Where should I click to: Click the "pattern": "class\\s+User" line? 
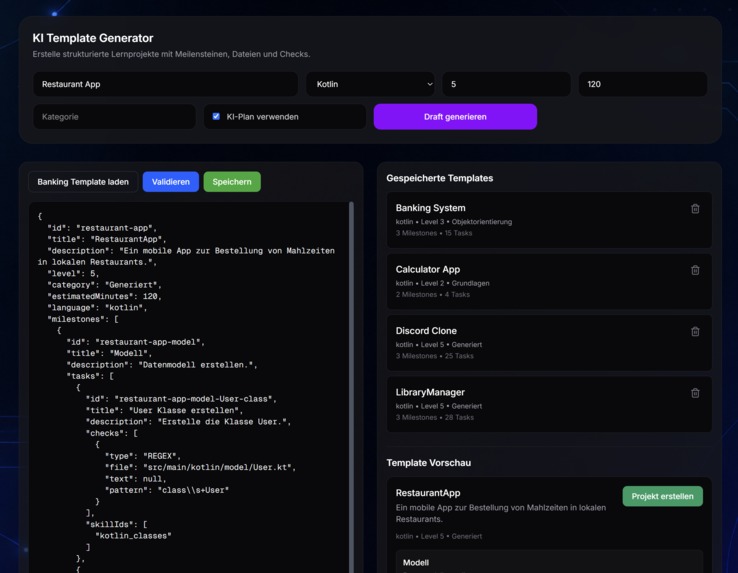167,490
